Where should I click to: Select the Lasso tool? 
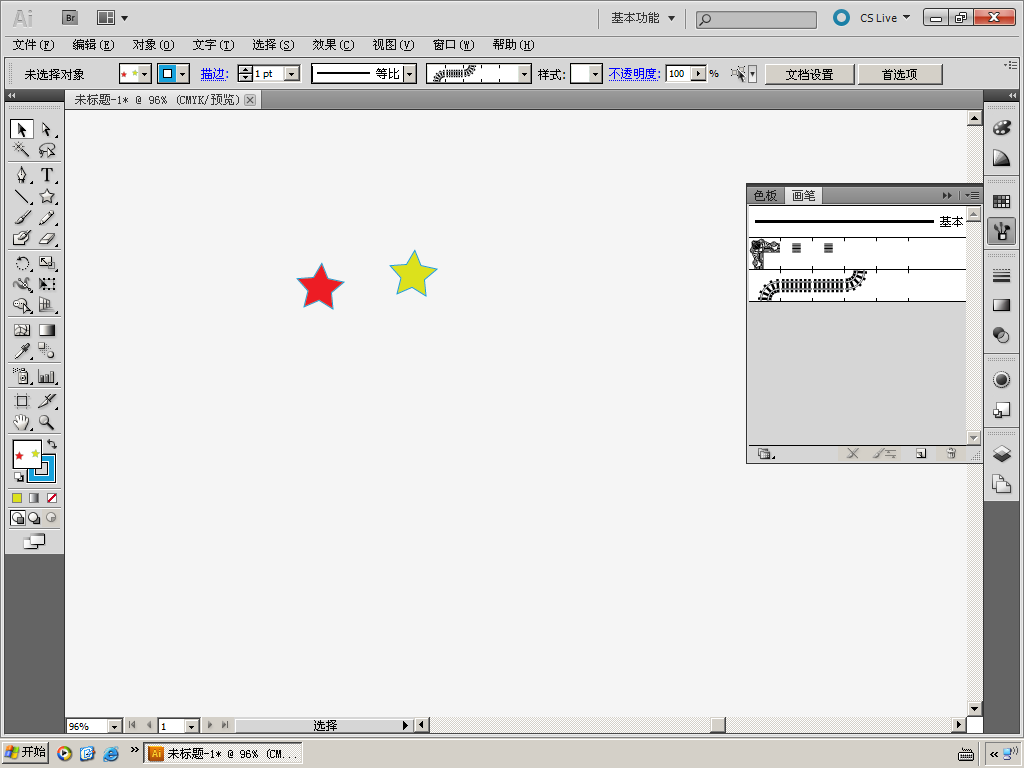46,150
